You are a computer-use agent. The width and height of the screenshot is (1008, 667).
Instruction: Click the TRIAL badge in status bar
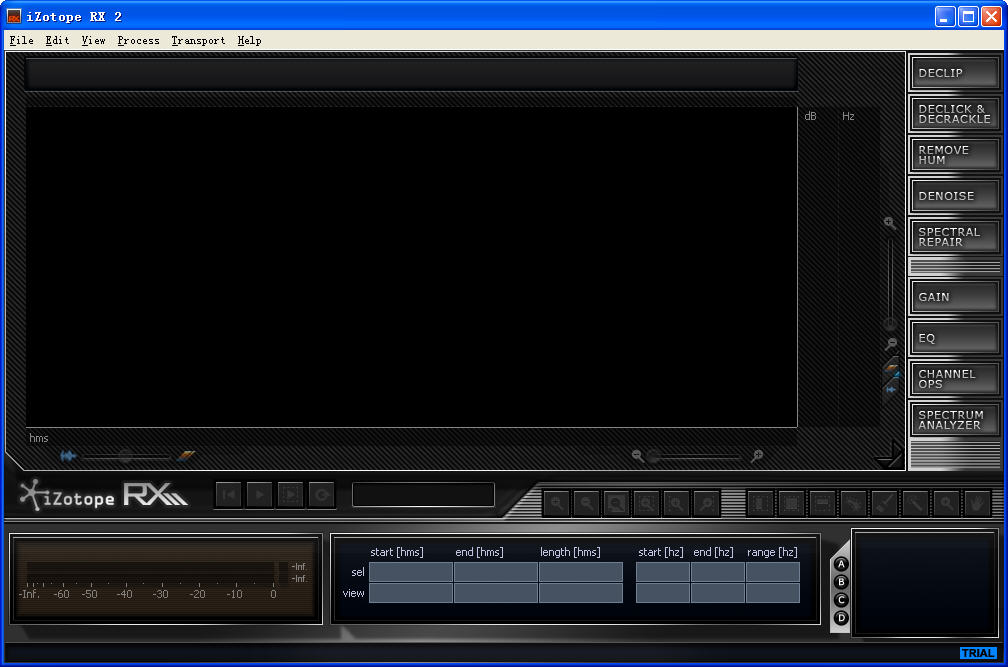(x=978, y=653)
